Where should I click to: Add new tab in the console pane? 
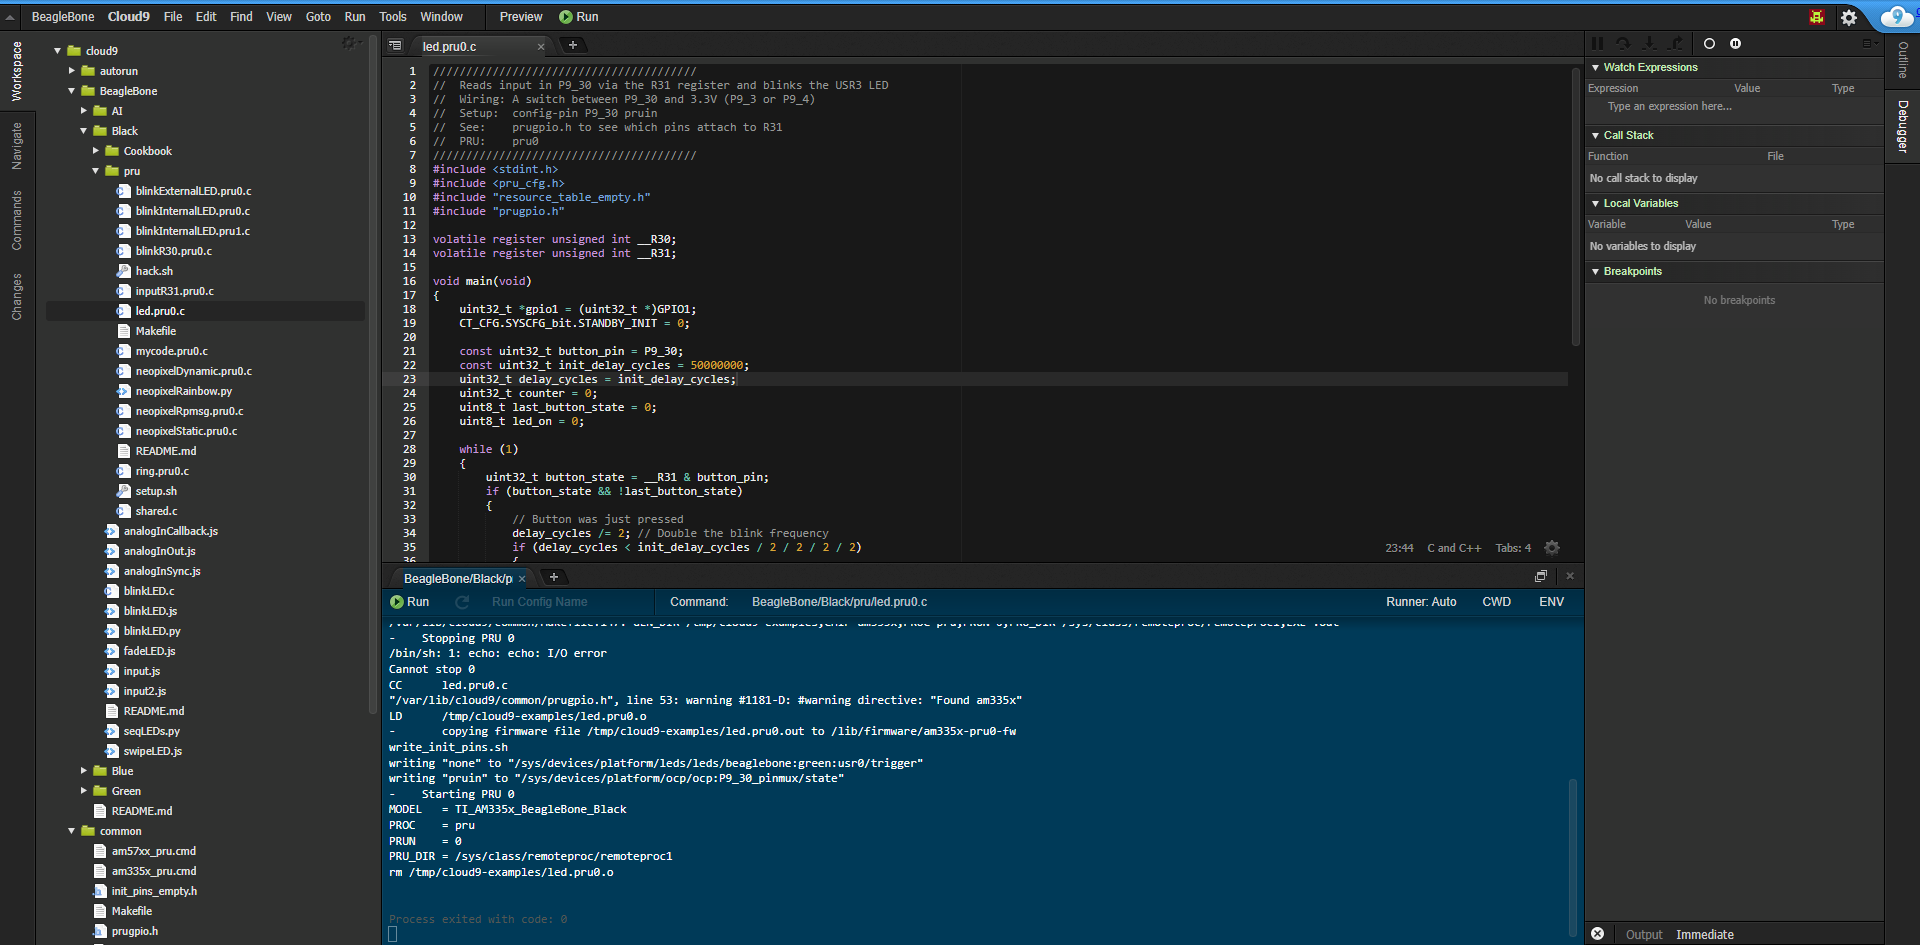point(554,577)
